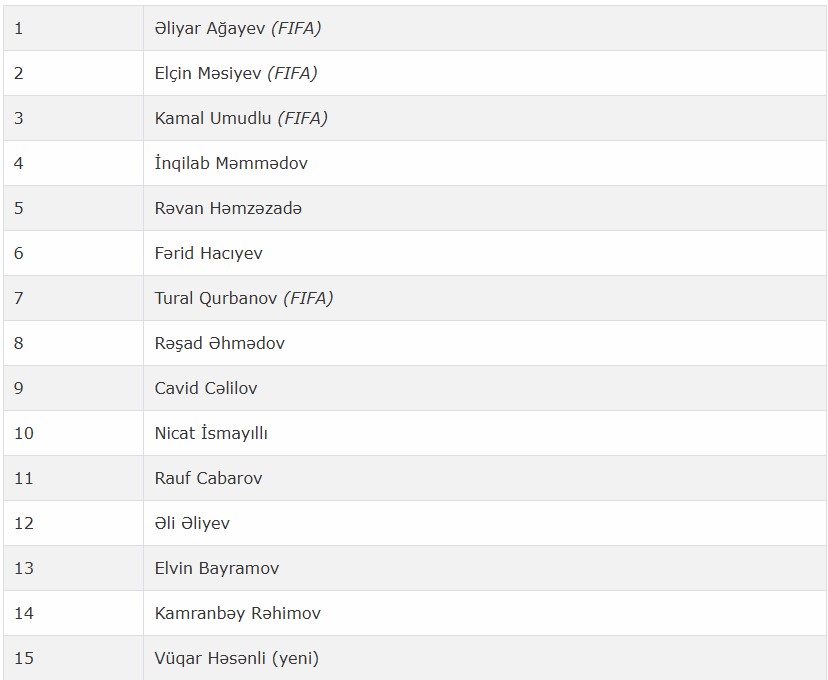Select the number 15 index cell

pos(73,658)
